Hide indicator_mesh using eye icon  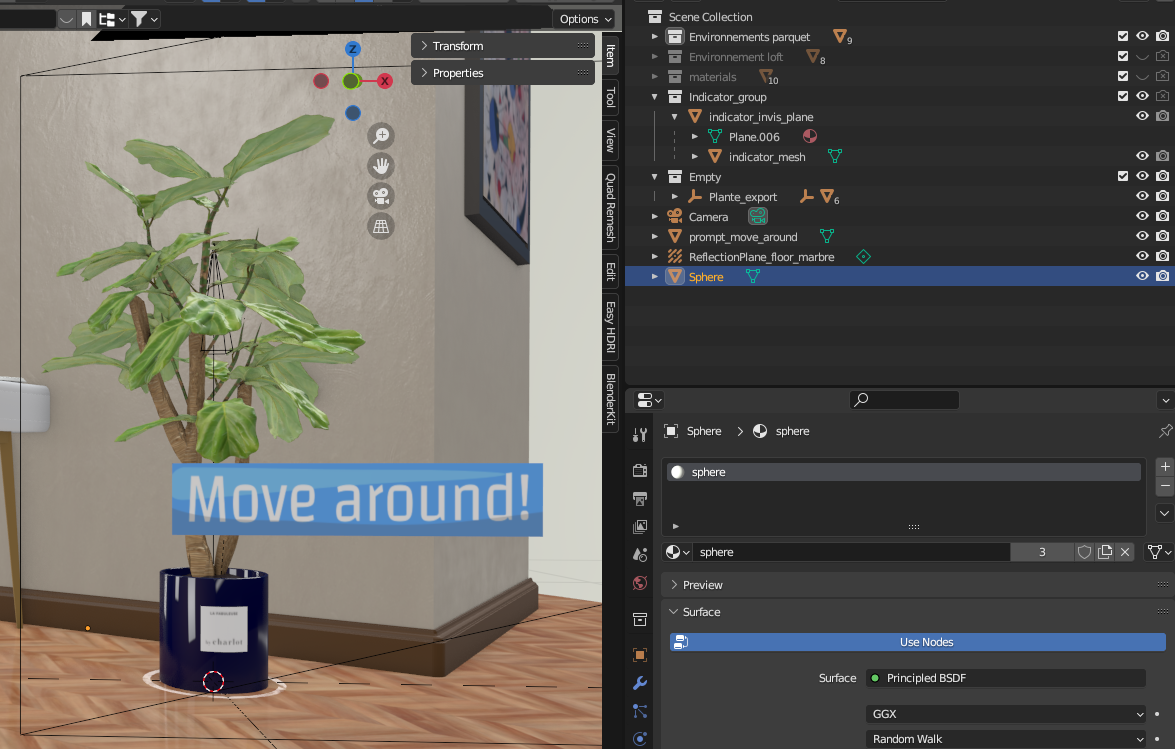(1142, 156)
